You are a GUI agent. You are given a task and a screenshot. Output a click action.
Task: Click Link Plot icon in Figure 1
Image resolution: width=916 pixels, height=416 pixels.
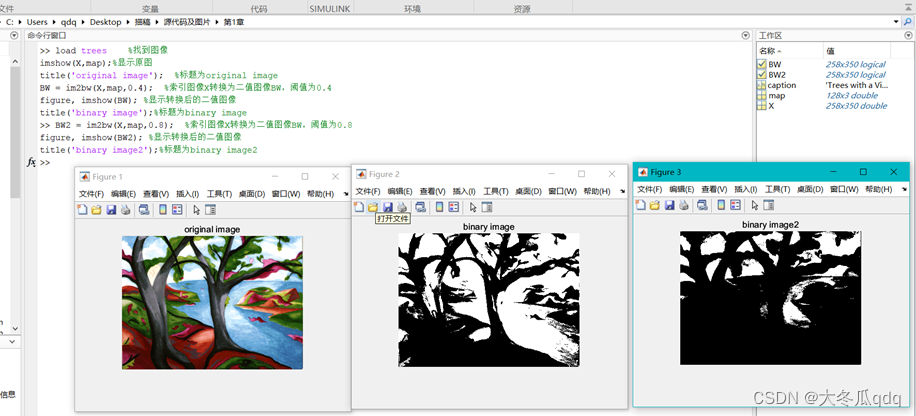pyautogui.click(x=144, y=210)
